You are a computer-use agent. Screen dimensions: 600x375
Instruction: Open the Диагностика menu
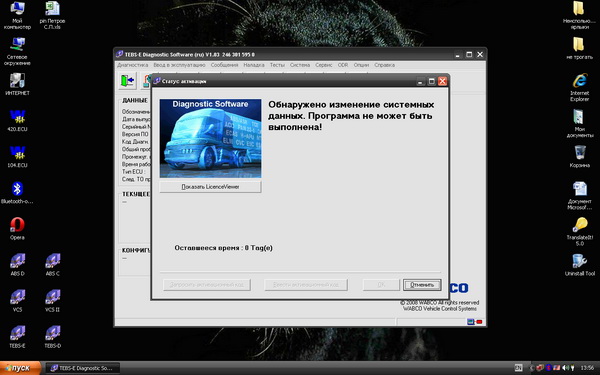click(x=132, y=65)
